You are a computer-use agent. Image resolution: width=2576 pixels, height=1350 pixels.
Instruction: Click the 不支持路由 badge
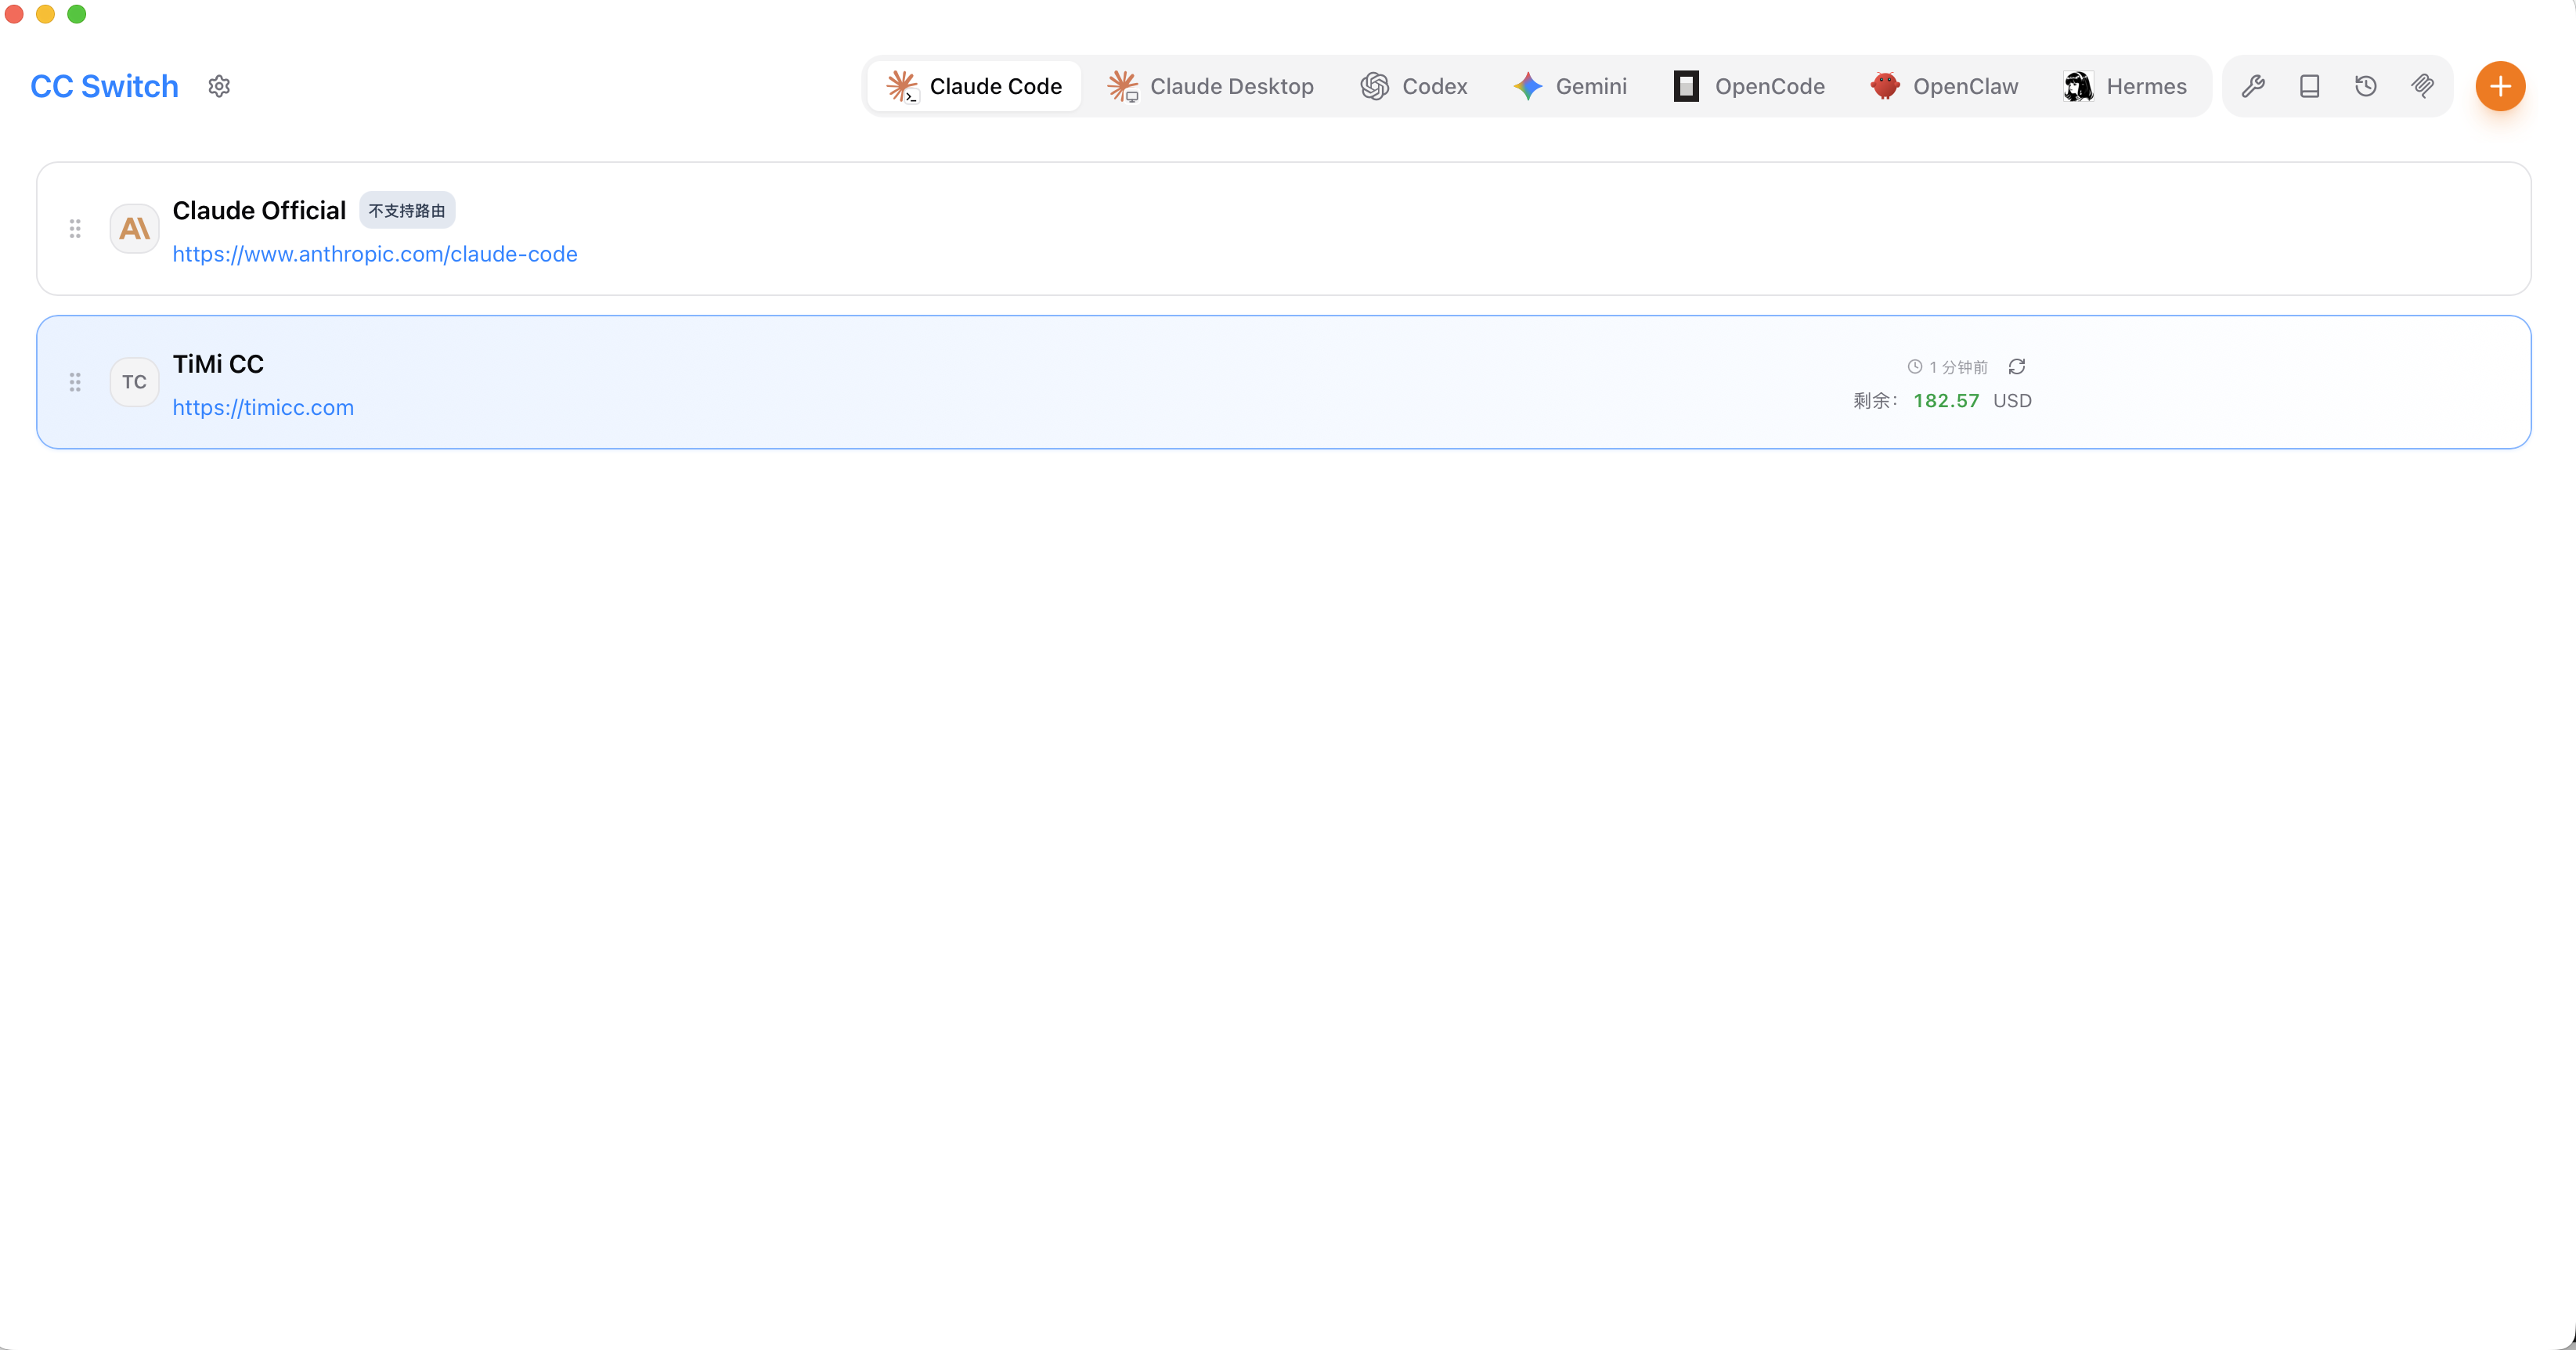coord(407,210)
